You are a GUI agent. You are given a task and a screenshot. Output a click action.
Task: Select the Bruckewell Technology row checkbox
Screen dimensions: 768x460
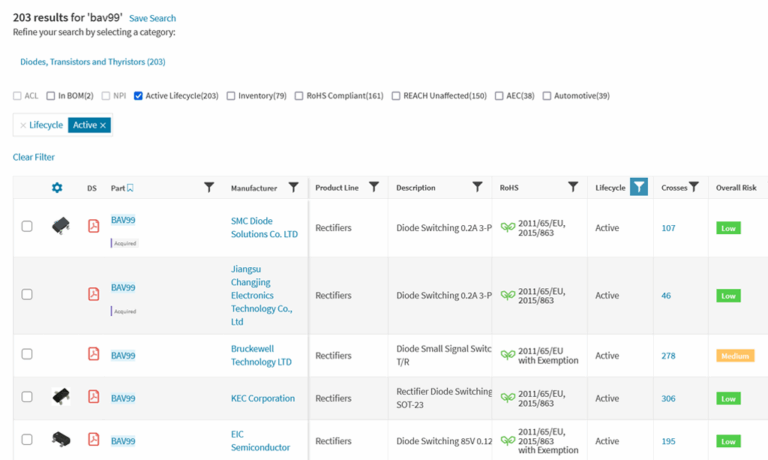[x=27, y=354]
